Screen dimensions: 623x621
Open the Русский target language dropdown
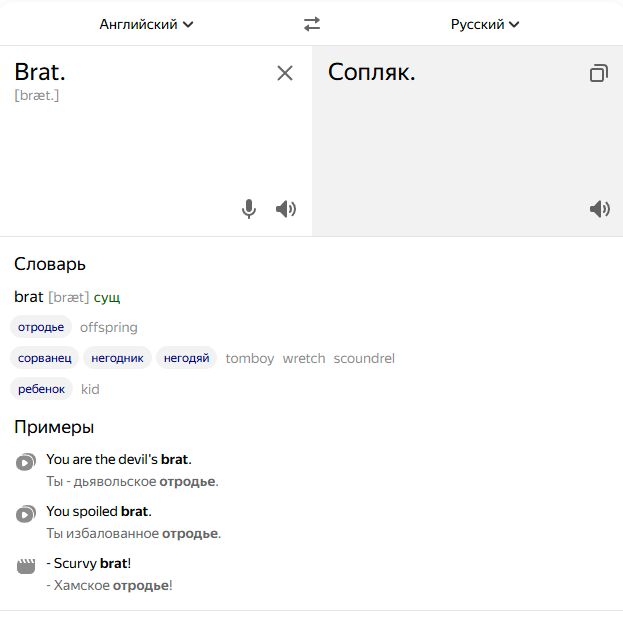(x=485, y=24)
